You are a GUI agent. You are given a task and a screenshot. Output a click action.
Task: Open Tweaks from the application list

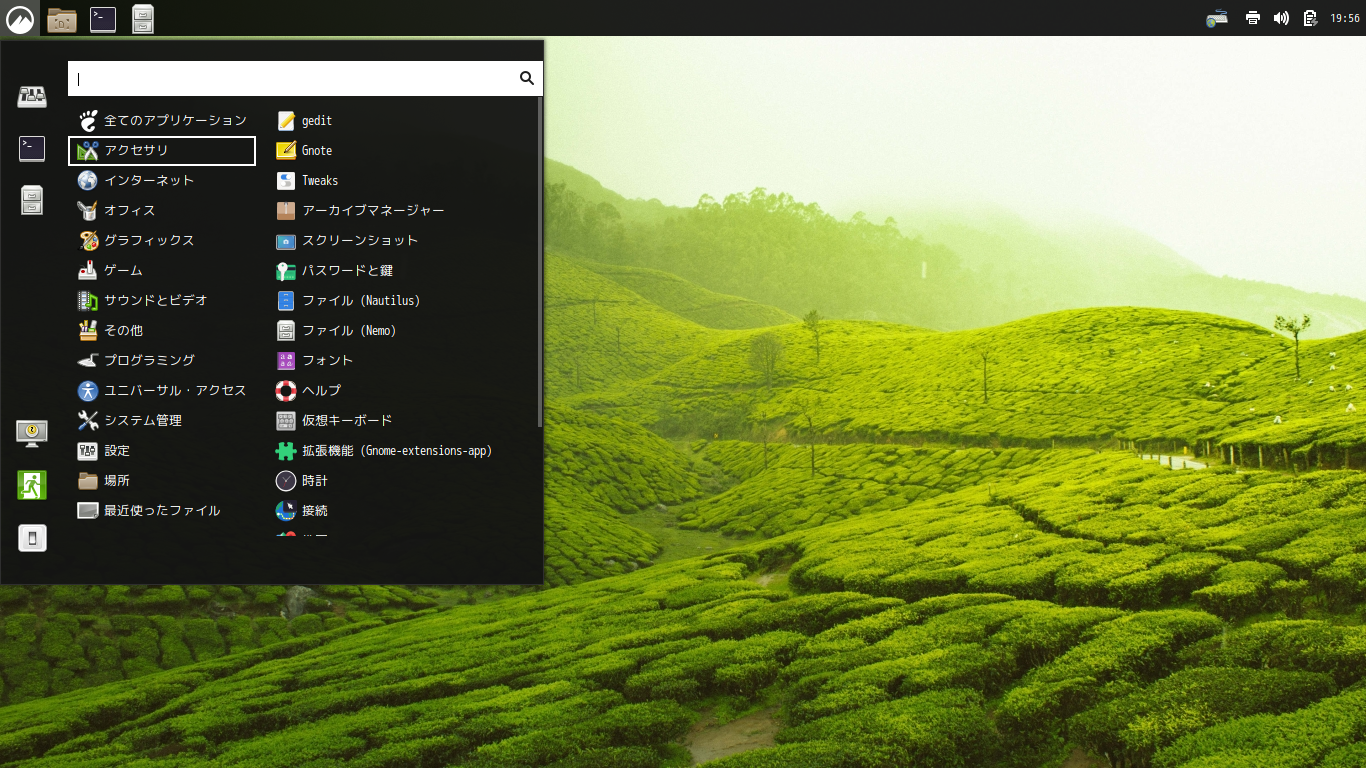coord(307,181)
